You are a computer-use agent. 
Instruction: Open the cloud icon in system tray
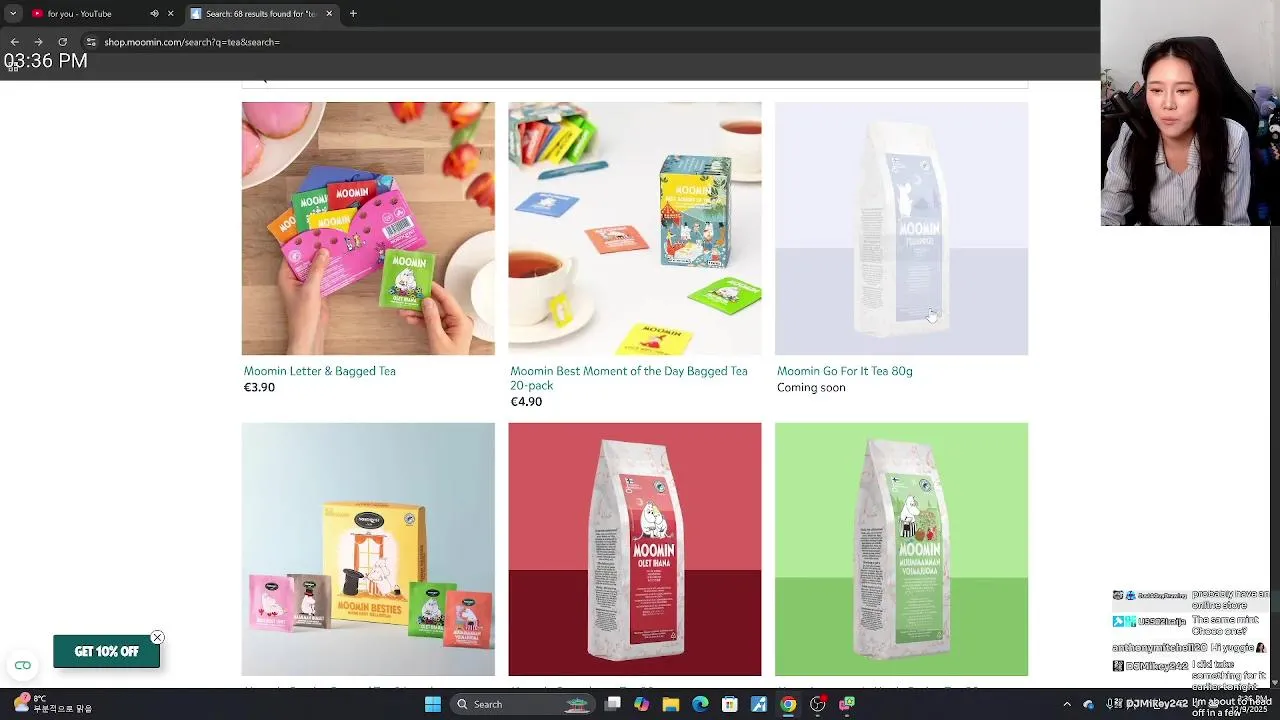pyautogui.click(x=1089, y=704)
